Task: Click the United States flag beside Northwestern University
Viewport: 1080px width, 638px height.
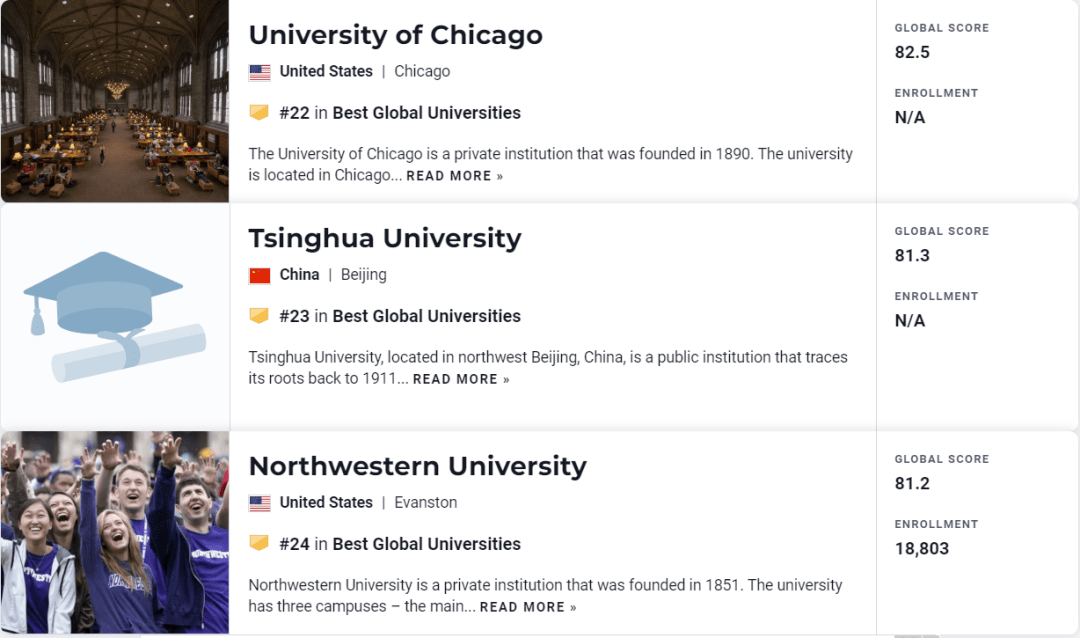Action: 259,502
